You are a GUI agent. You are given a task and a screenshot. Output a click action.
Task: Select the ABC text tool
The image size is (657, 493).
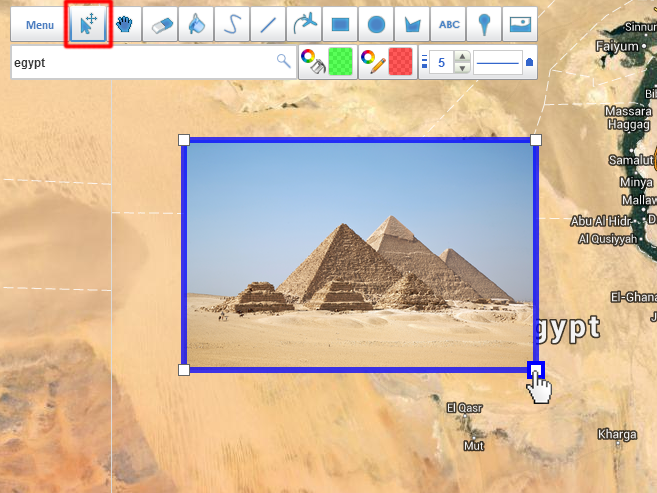coord(448,24)
